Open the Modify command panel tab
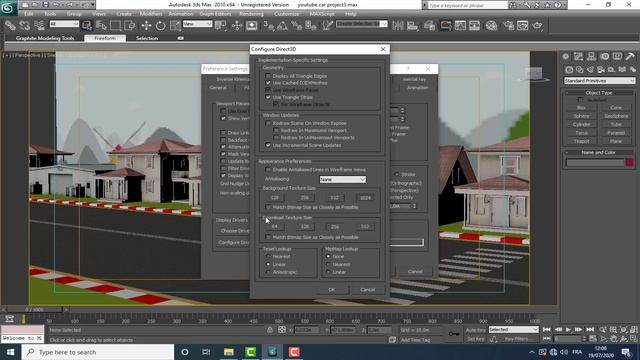Screen dimensions: 640x360 tap(578, 56)
